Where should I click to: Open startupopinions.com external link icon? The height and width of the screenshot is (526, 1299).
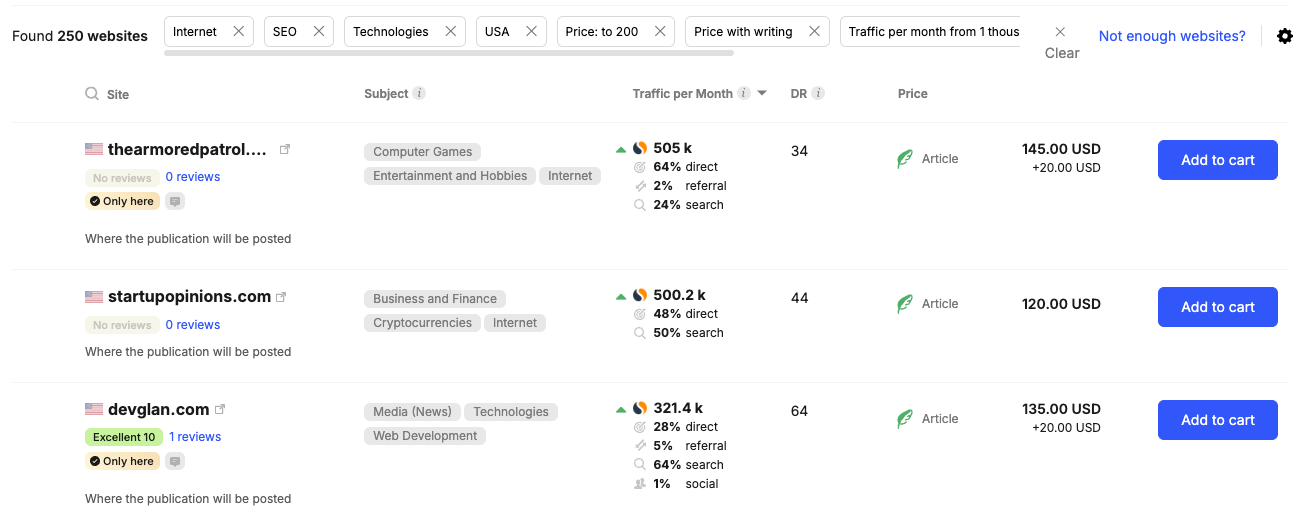(281, 297)
